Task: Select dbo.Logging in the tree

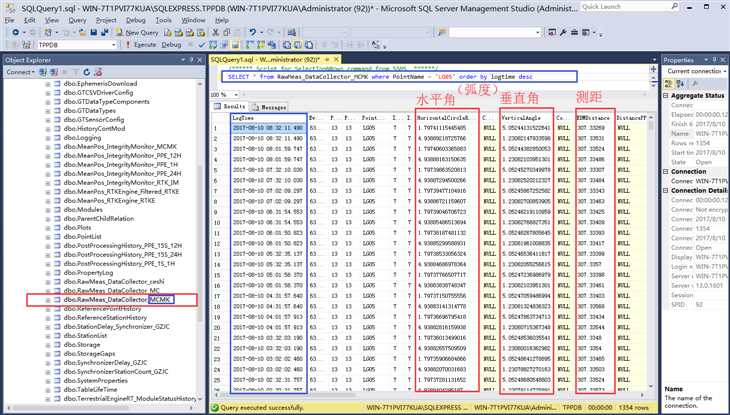Action: tap(82, 138)
